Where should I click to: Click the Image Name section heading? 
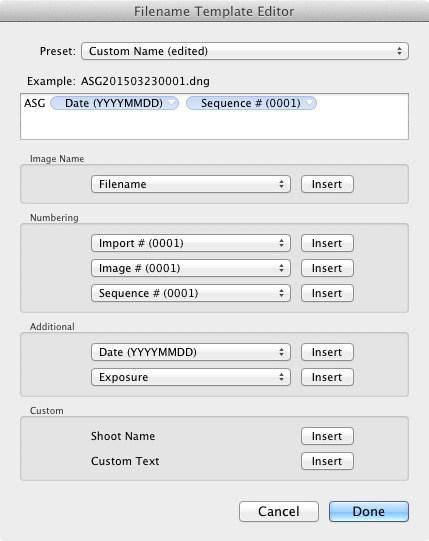pyautogui.click(x=57, y=159)
